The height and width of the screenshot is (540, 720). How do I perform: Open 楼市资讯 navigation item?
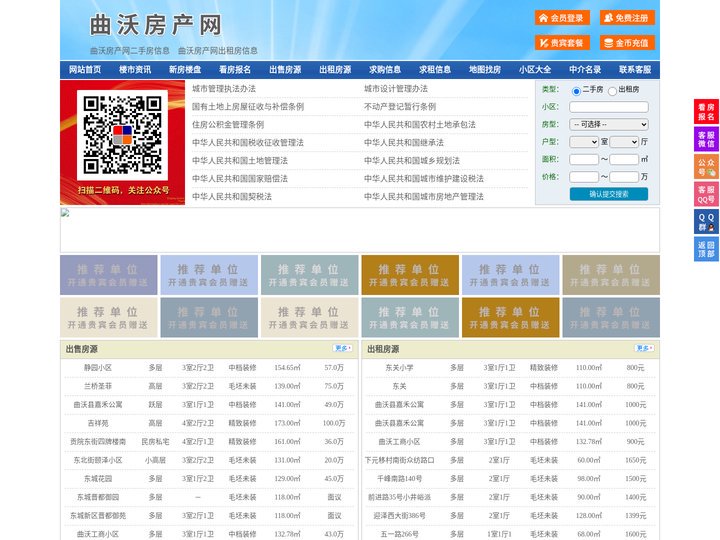click(x=135, y=70)
